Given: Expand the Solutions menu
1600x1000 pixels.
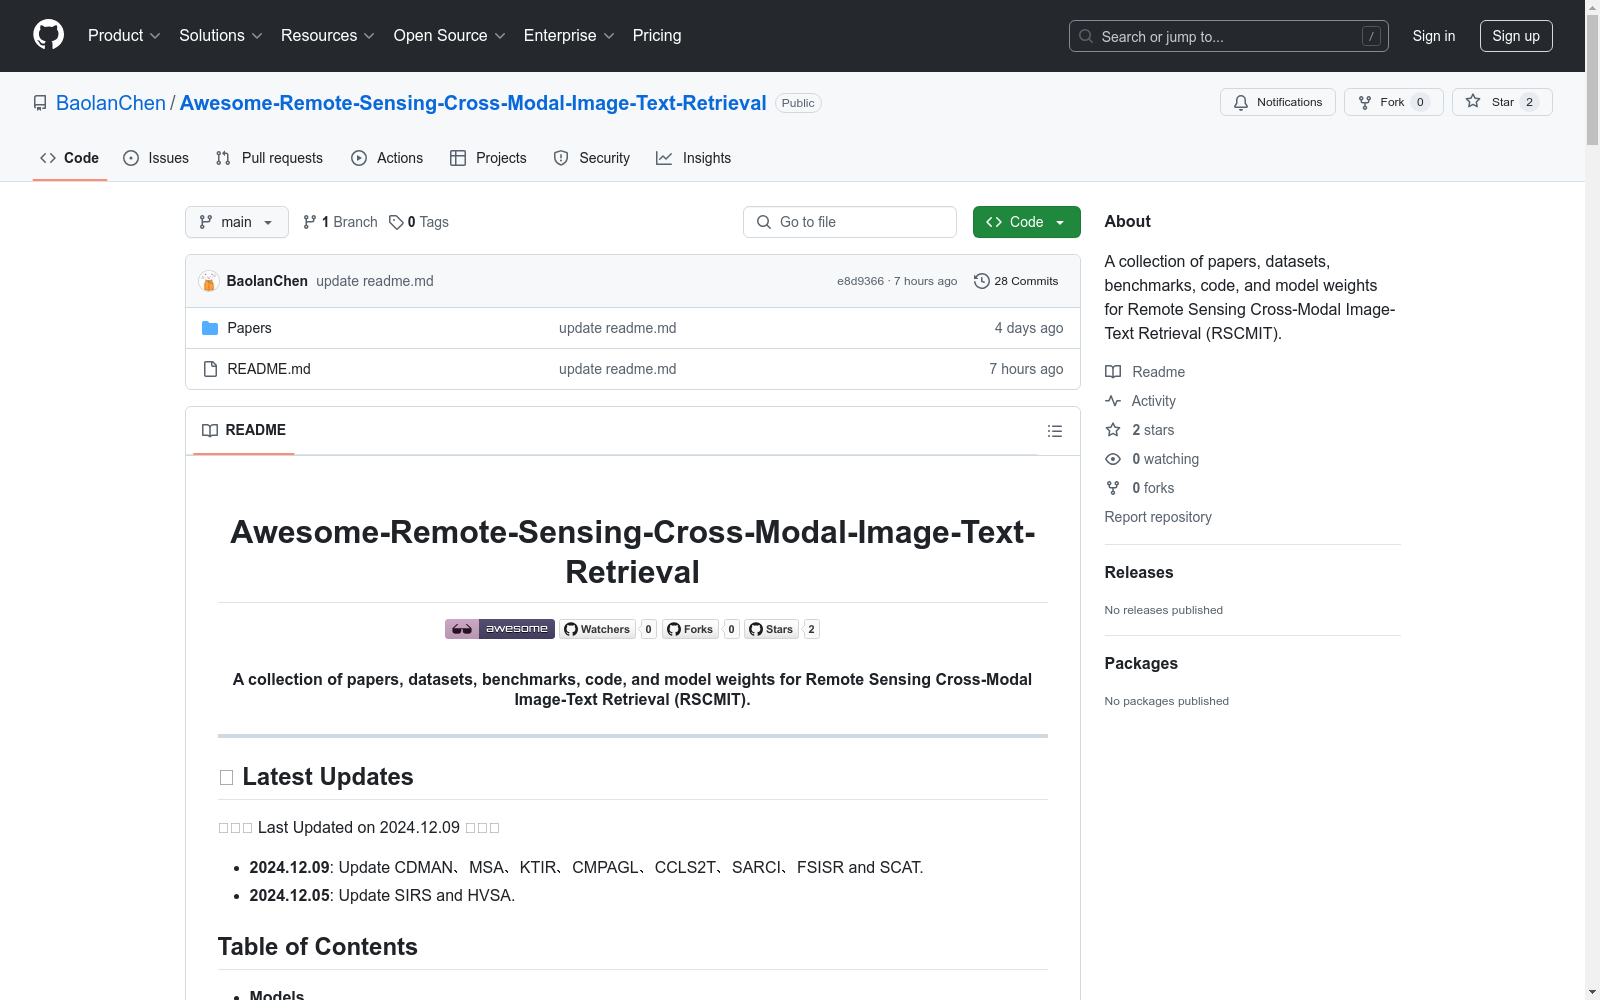Looking at the screenshot, I should 220,36.
